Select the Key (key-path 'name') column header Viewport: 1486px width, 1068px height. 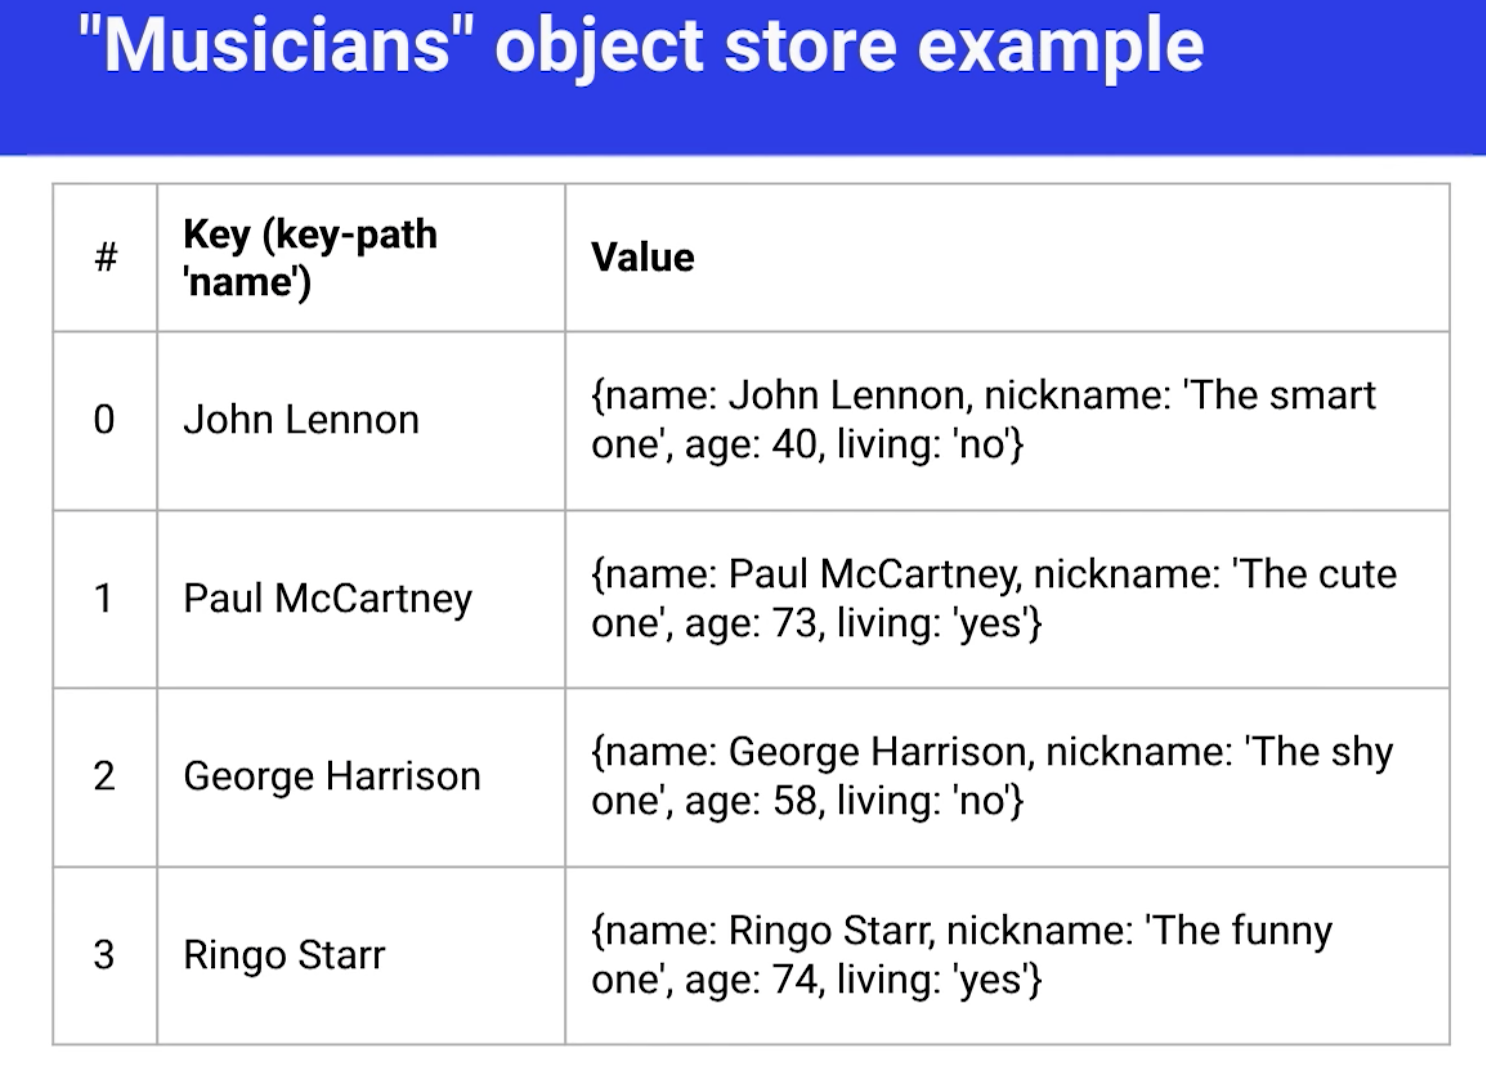pyautogui.click(x=310, y=257)
